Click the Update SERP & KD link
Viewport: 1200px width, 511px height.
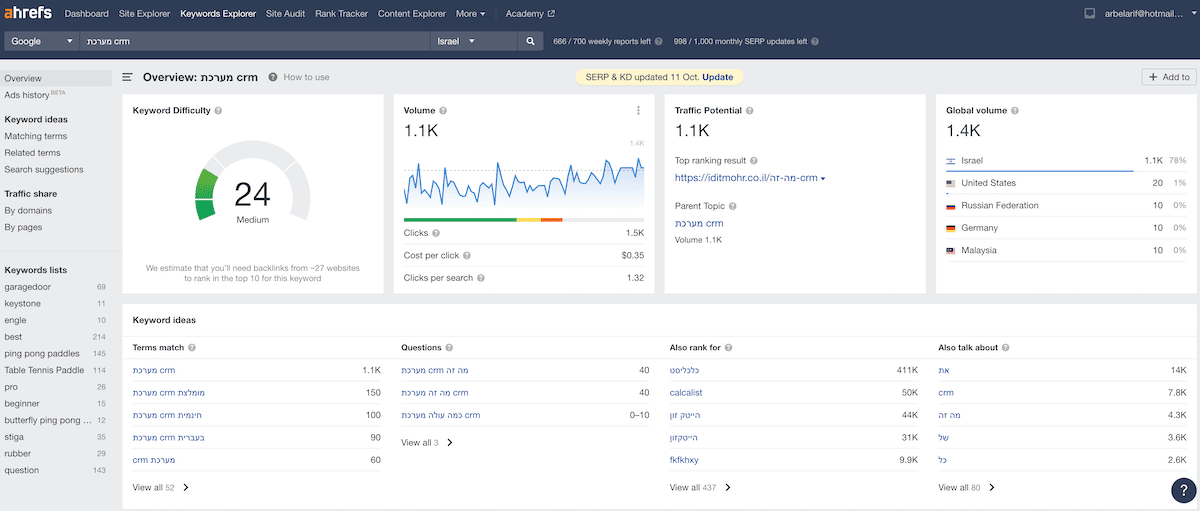click(717, 77)
